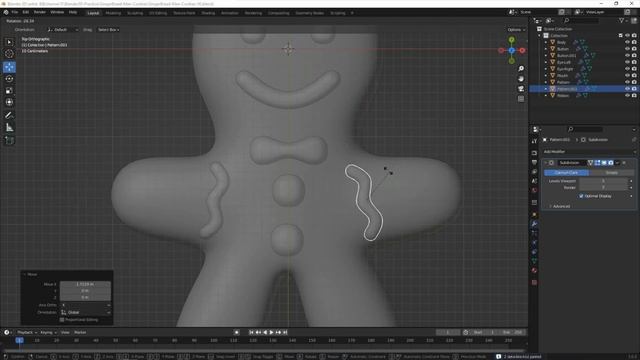Select the Measure tool
640x360 pixels.
(x=9, y=128)
